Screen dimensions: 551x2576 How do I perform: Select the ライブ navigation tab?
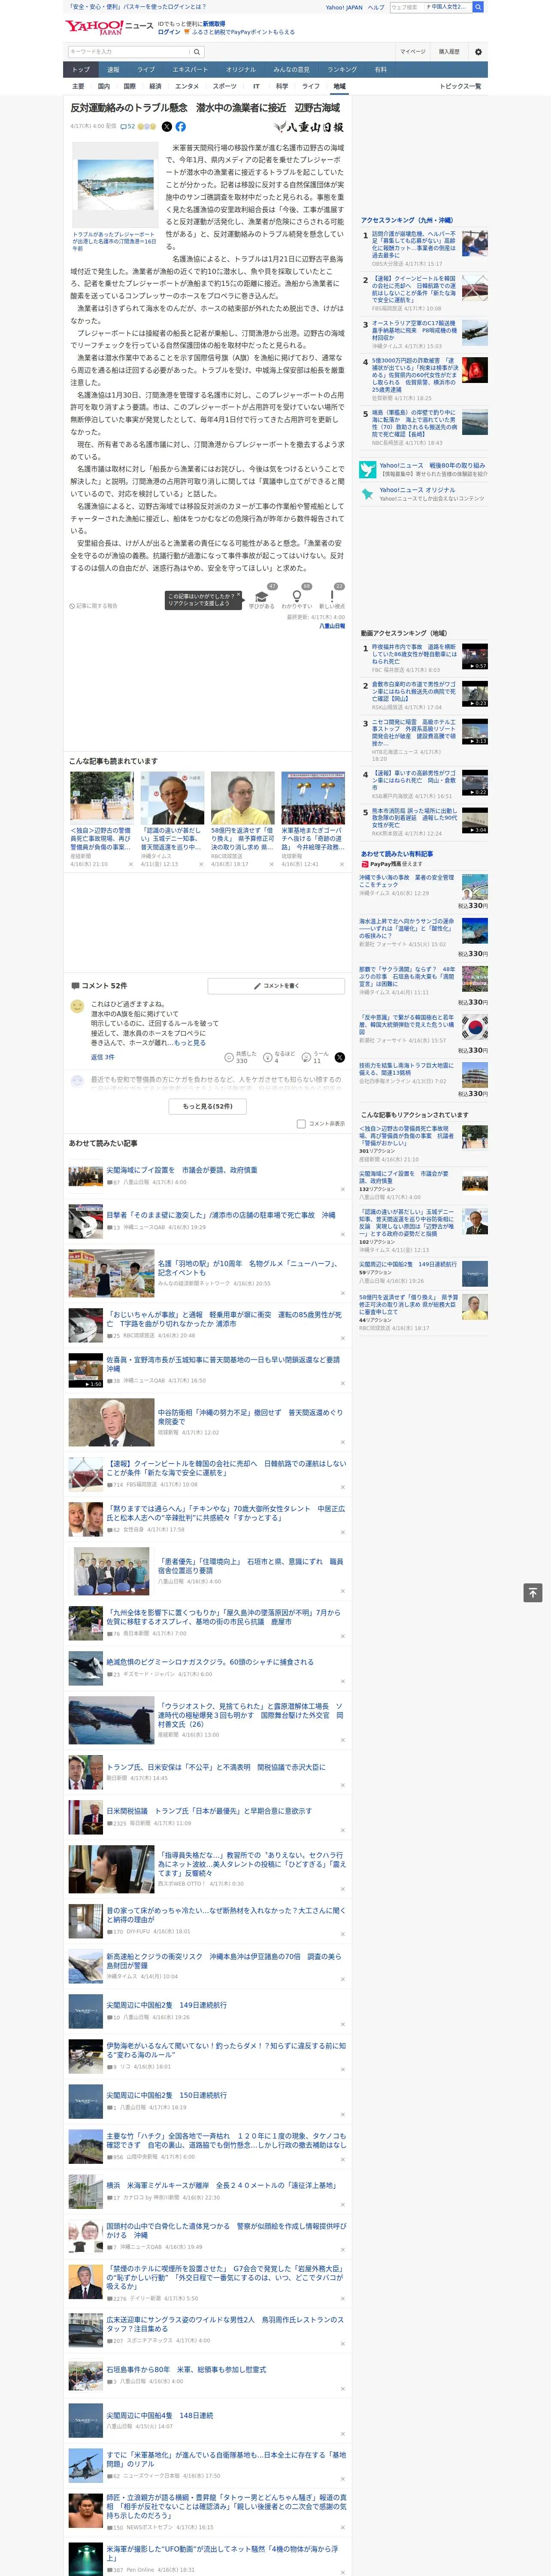pyautogui.click(x=146, y=70)
